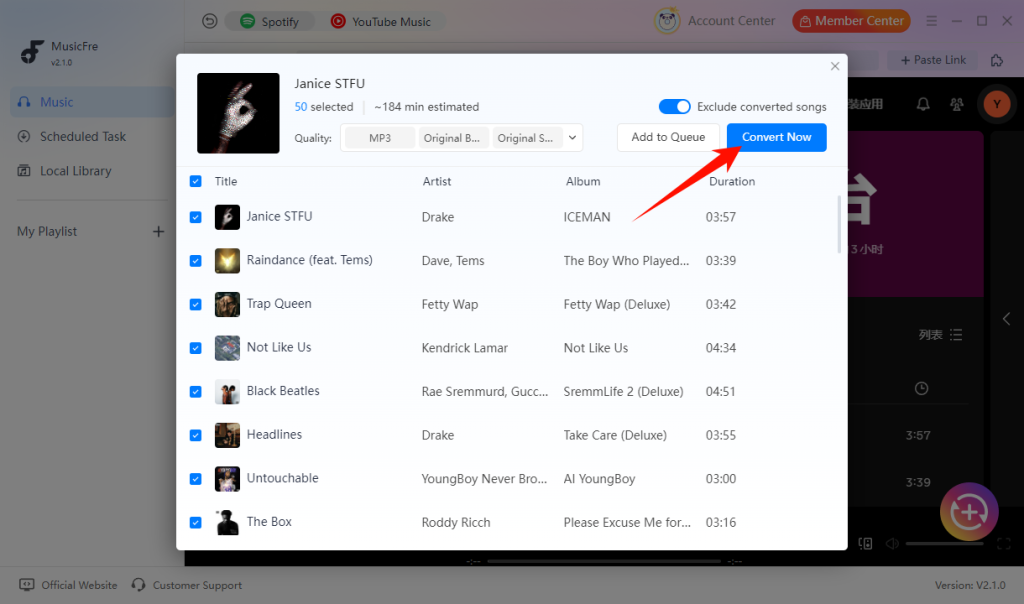Uncheck the Headlines checkbox
This screenshot has height=604, width=1024.
(195, 435)
